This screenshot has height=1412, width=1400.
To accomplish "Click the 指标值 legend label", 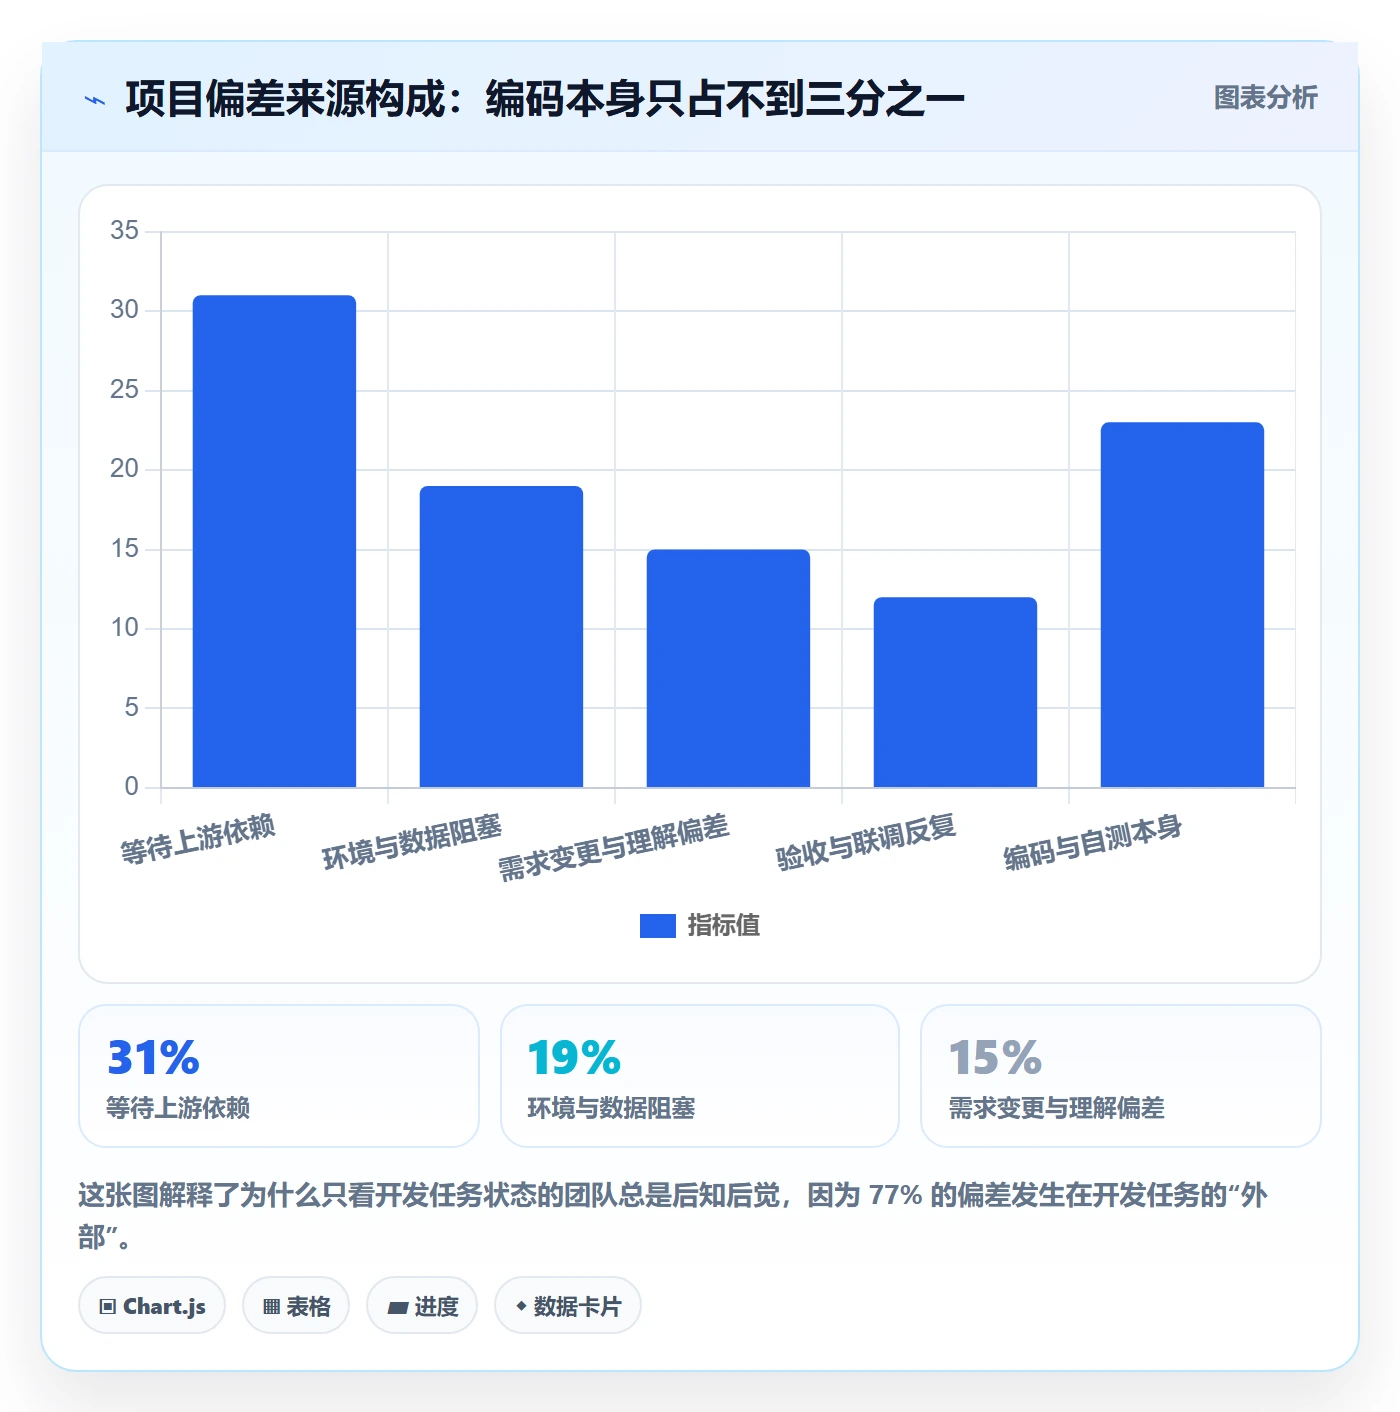I will pos(723,926).
